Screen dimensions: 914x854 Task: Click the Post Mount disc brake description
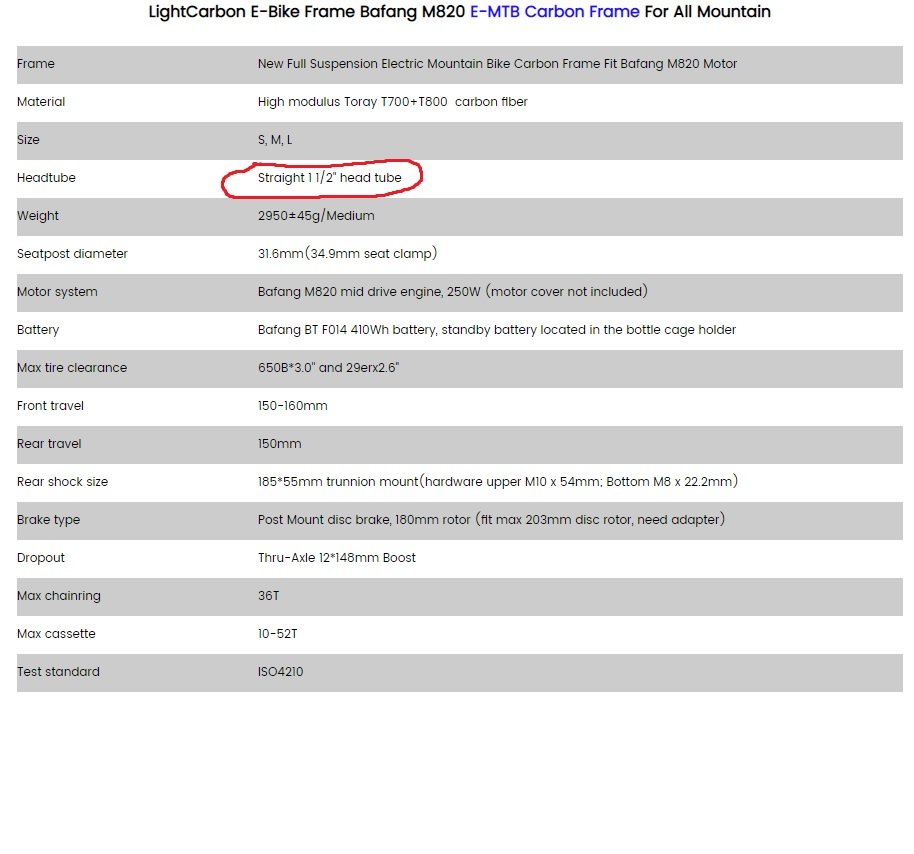point(491,519)
